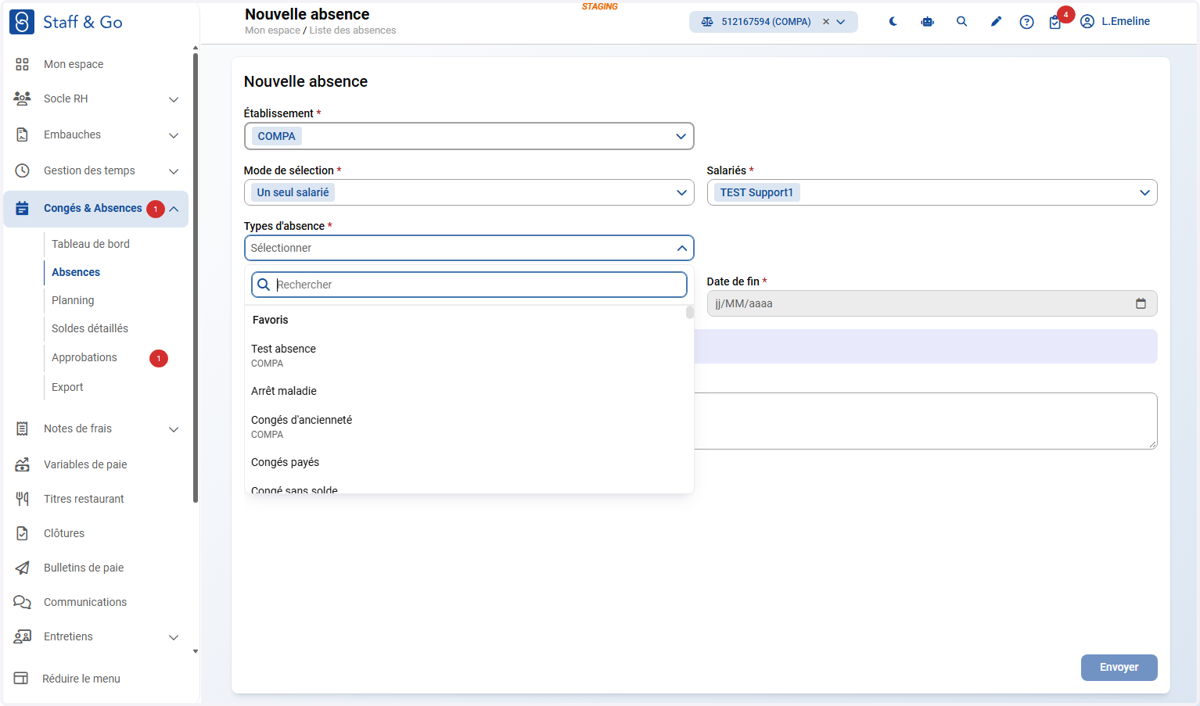Click the Socle RH people icon

coord(22,99)
